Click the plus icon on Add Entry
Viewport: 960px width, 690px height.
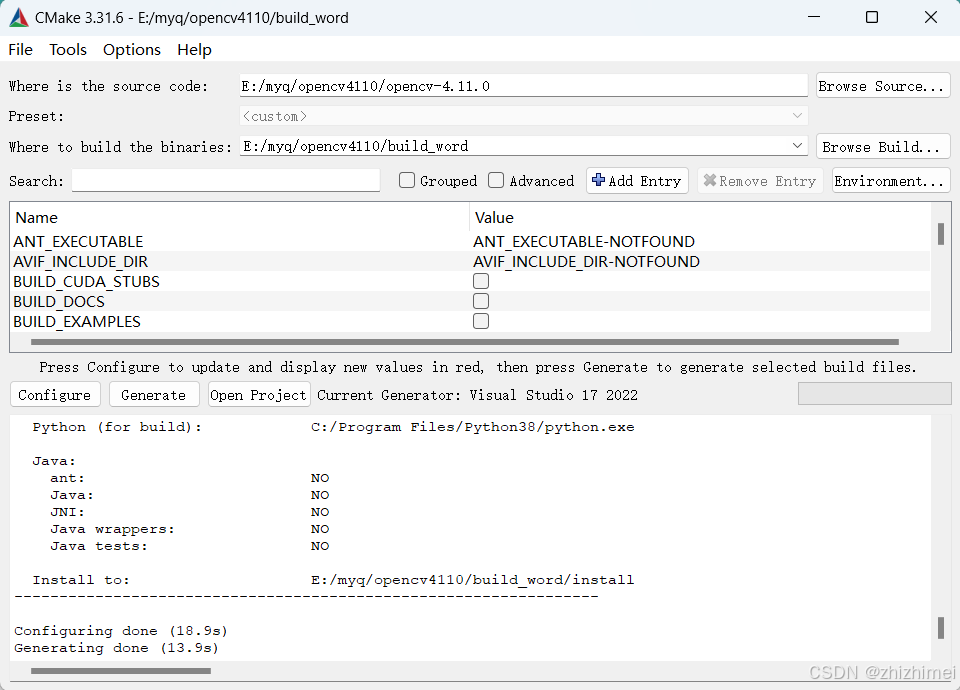click(598, 180)
